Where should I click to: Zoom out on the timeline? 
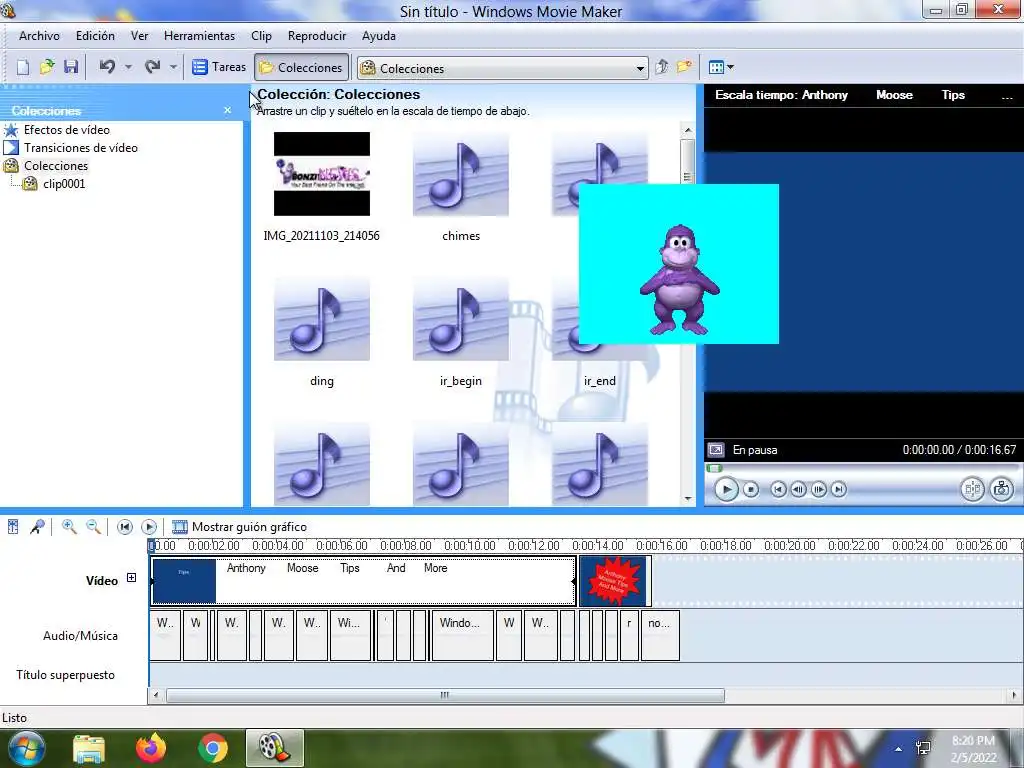(x=93, y=527)
